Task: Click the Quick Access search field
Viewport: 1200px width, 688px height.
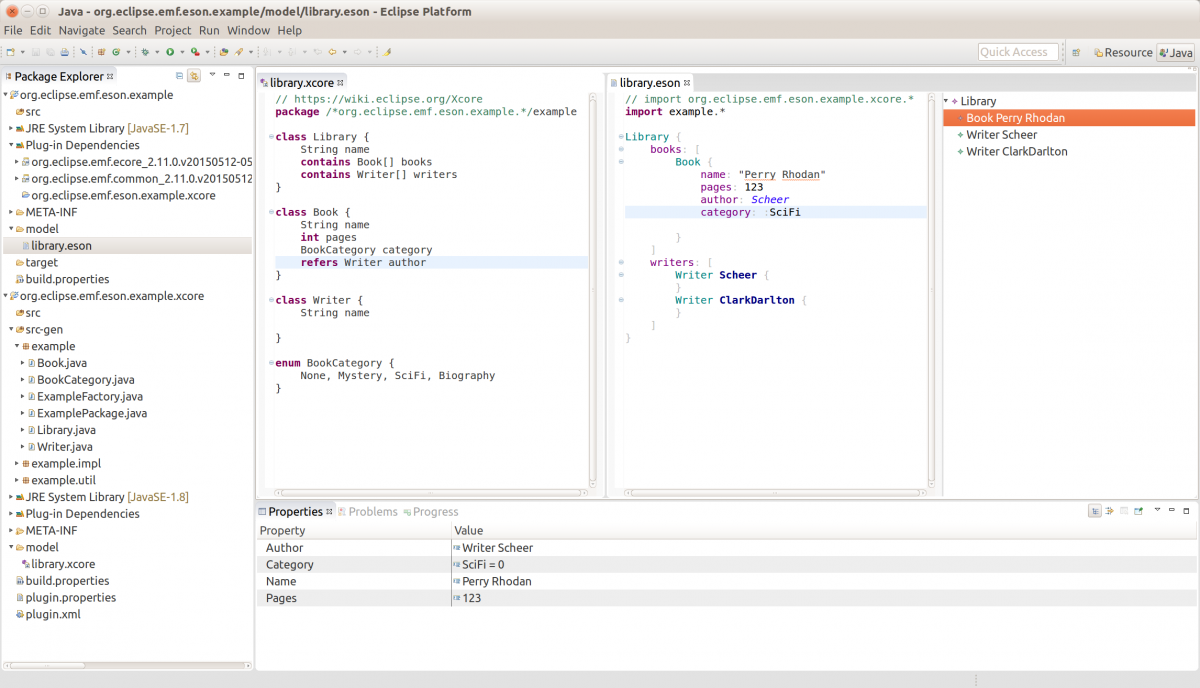Action: 1017,52
